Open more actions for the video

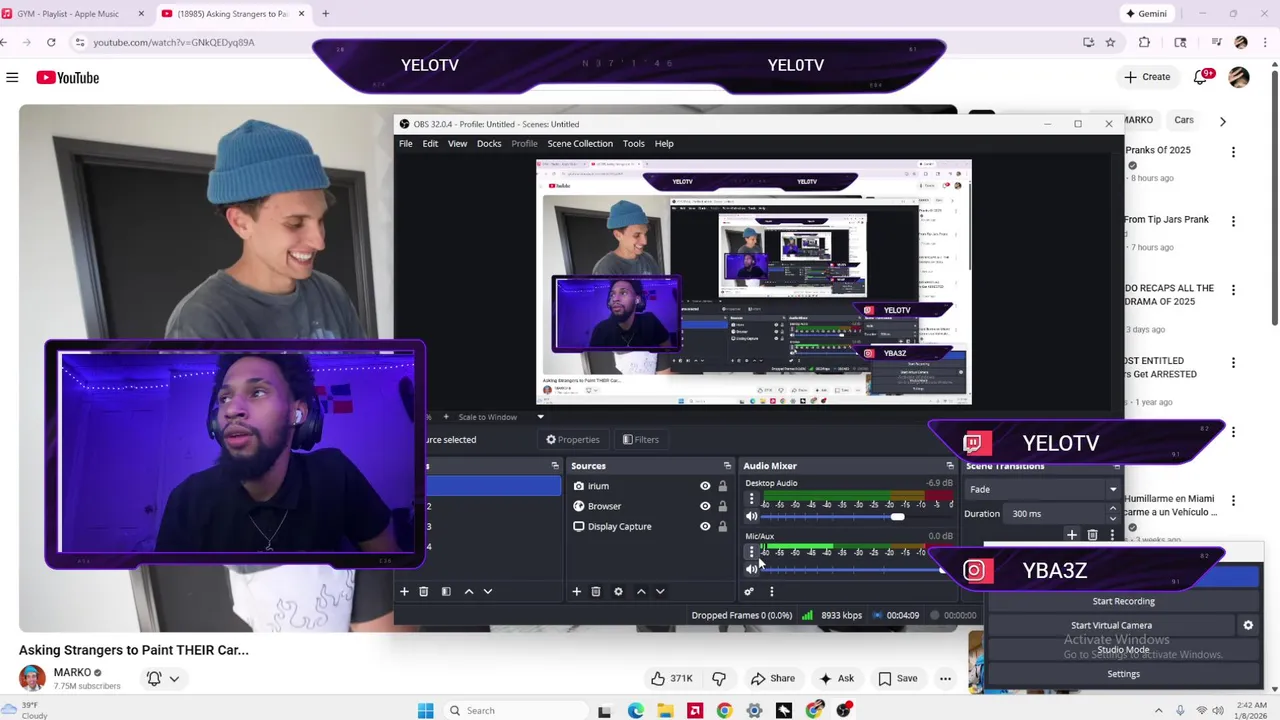[945, 678]
